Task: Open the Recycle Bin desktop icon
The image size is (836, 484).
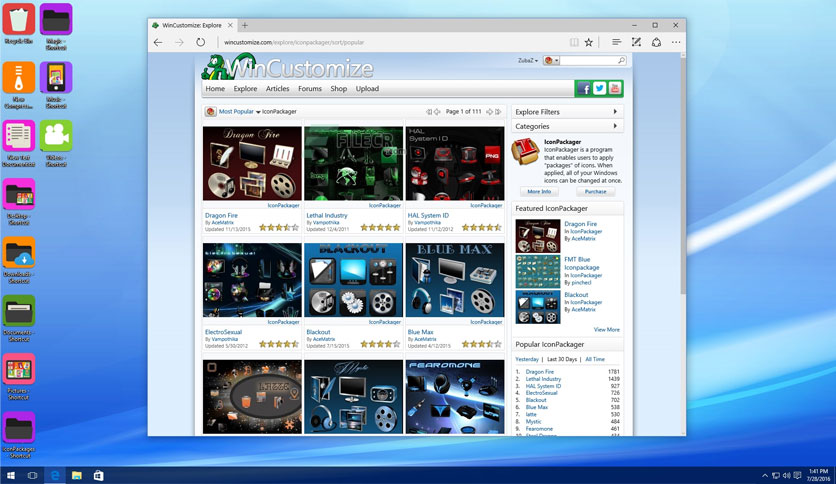Action: 19,23
